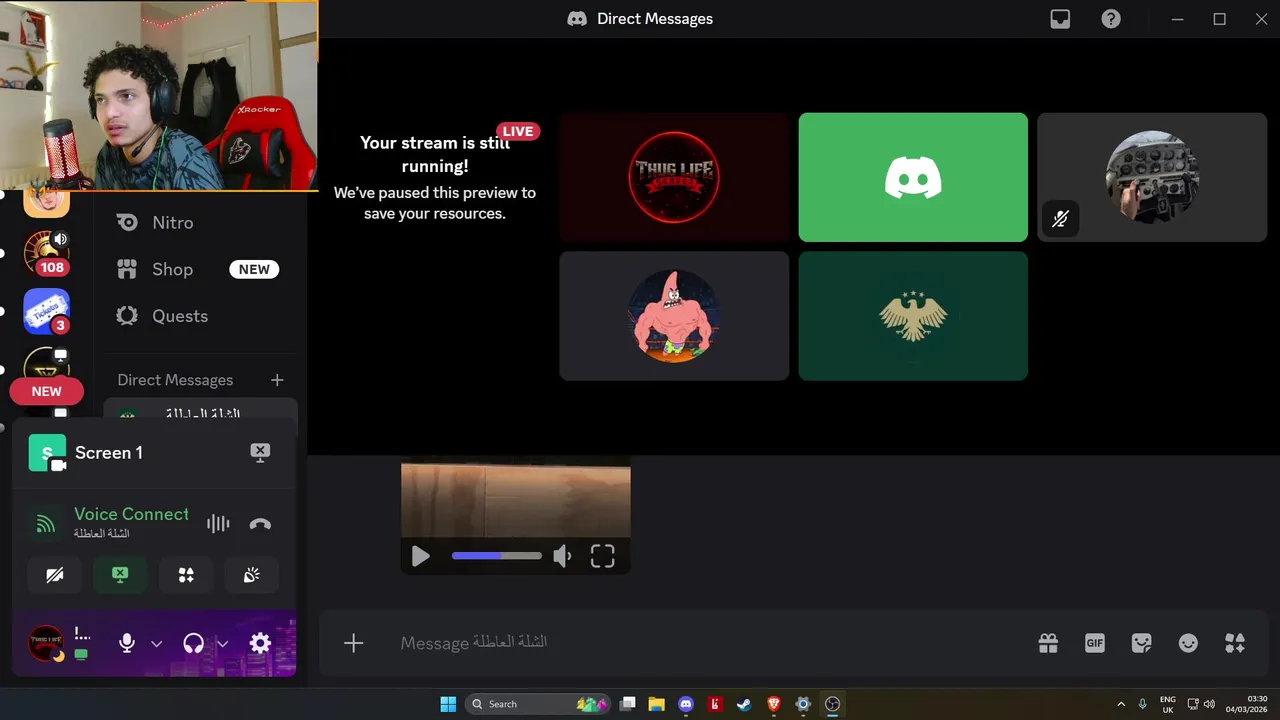Start an activity with the shapes icon
This screenshot has height=720, width=1280.
pos(186,575)
